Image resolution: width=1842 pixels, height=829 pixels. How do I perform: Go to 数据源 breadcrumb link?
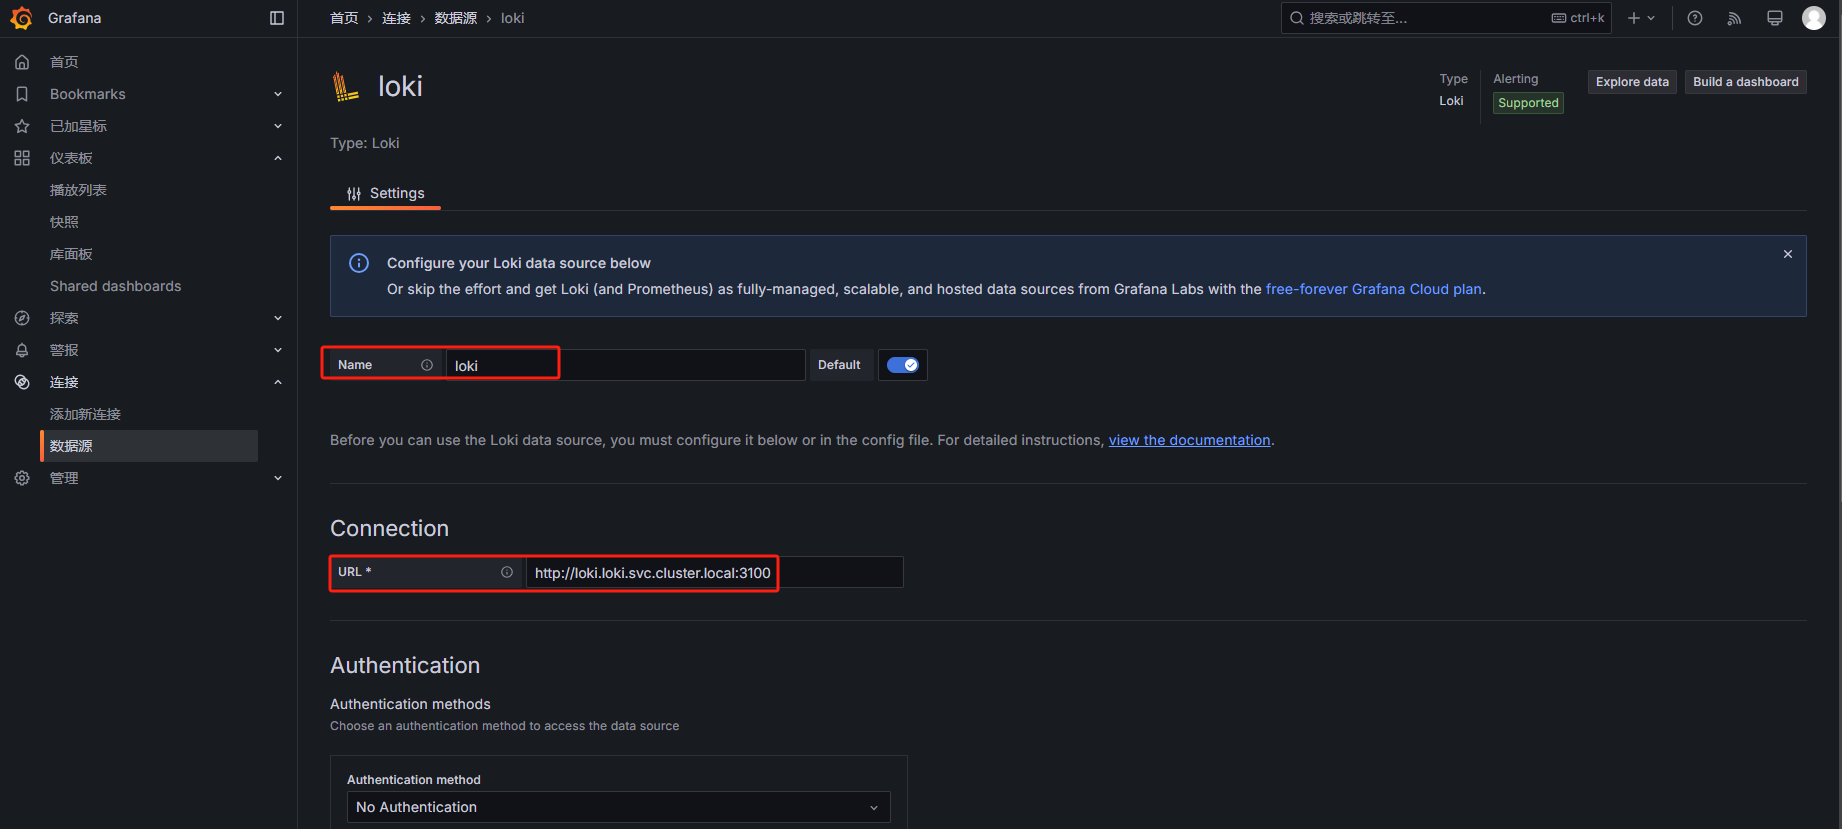456,18
